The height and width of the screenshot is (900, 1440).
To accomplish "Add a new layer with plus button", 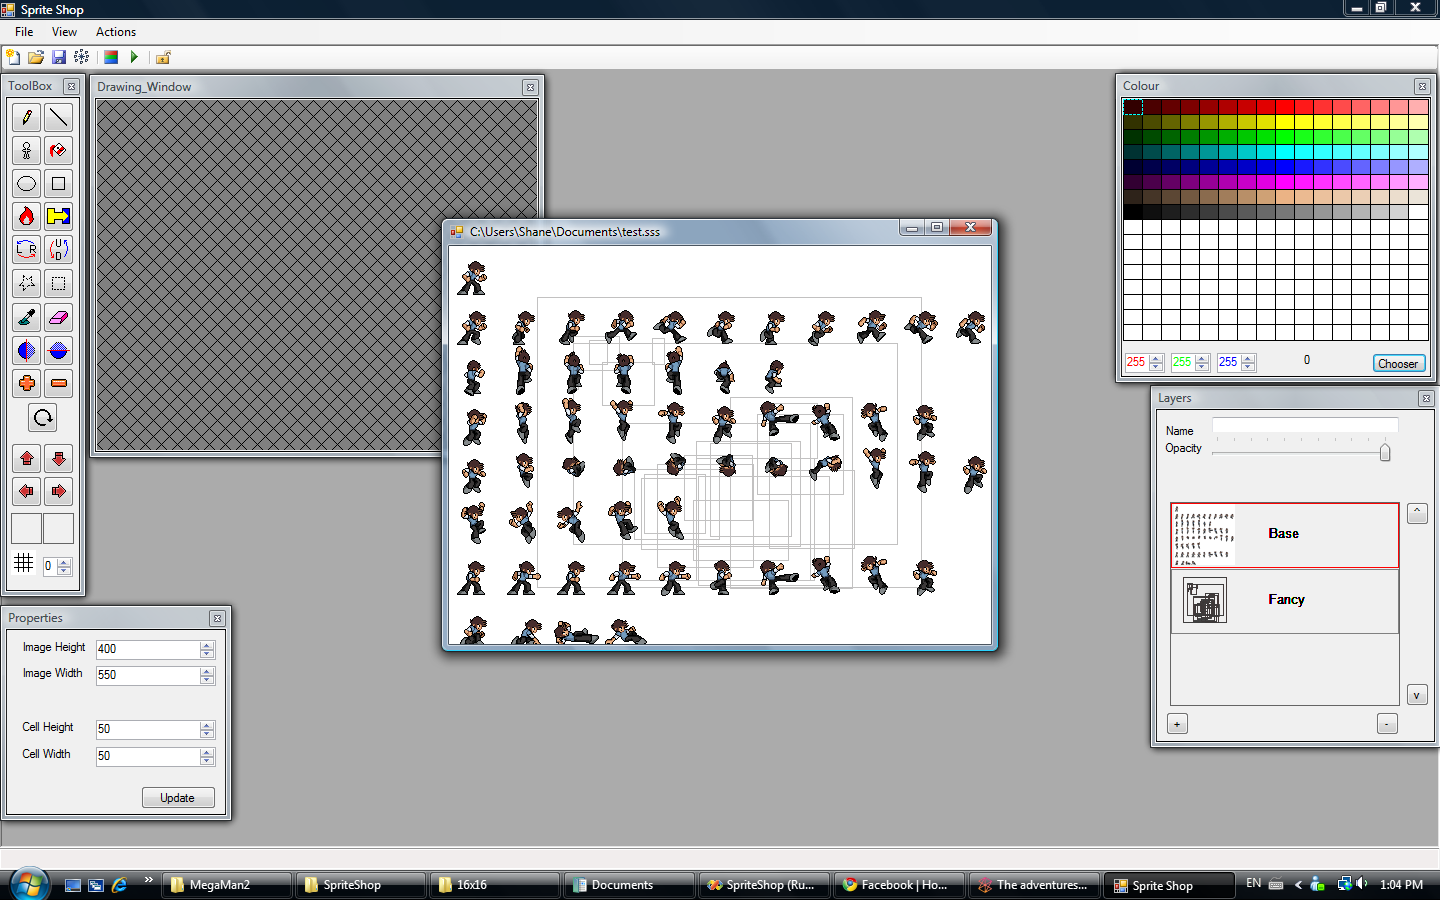I will (x=1177, y=724).
